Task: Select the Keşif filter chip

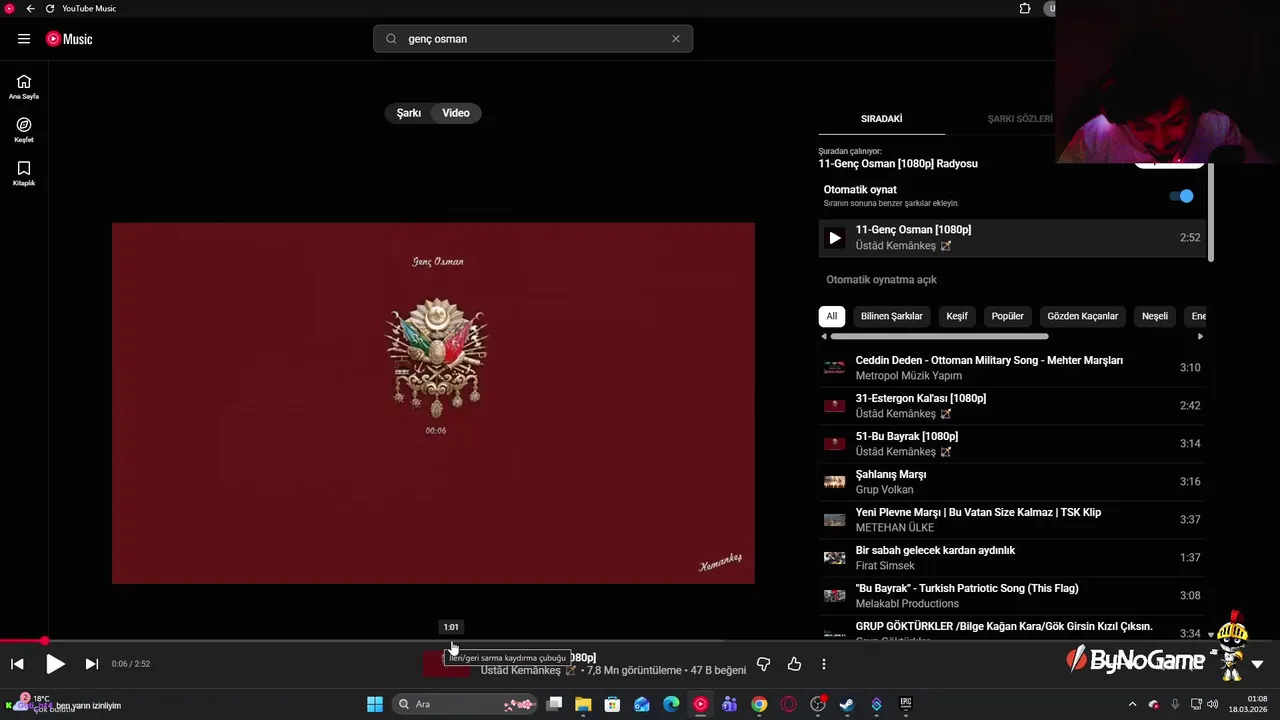Action: [957, 316]
